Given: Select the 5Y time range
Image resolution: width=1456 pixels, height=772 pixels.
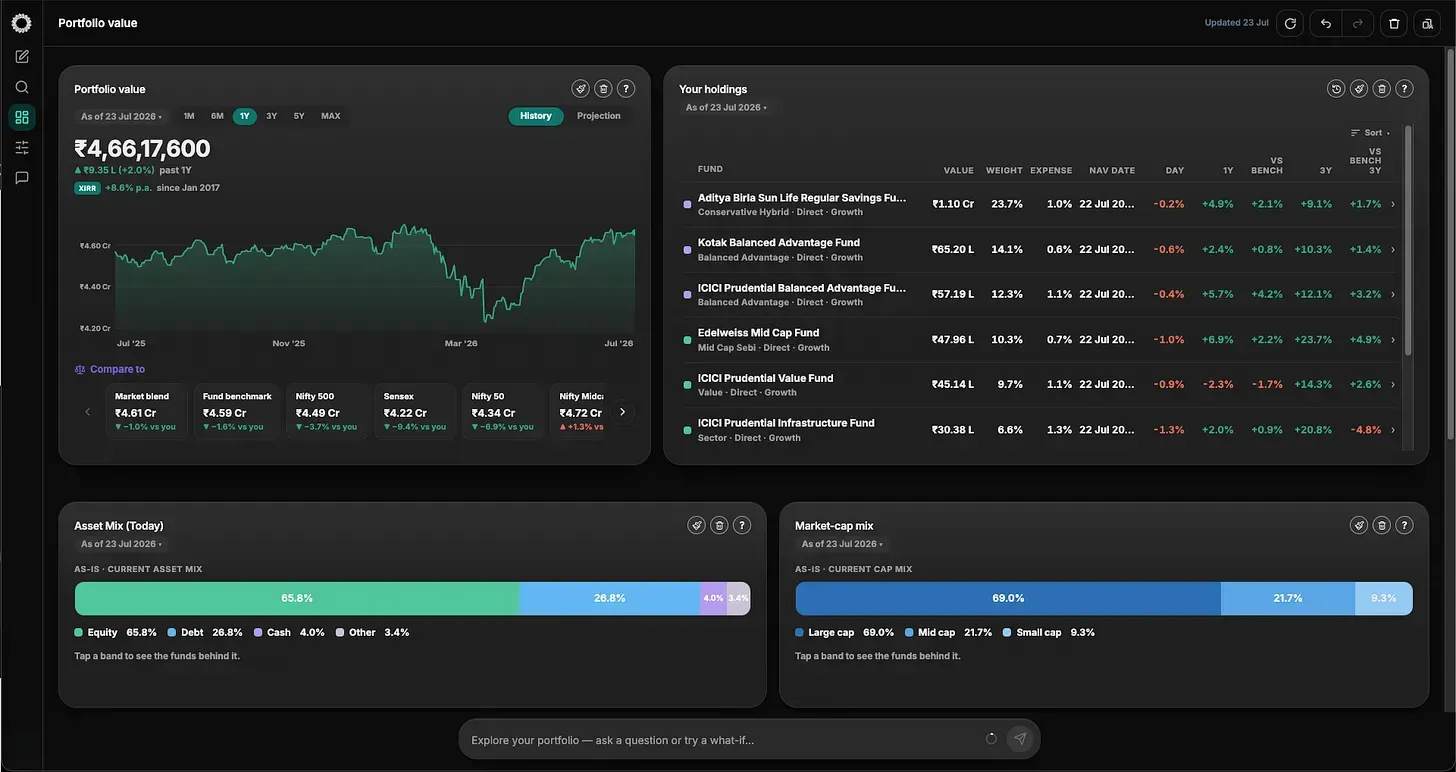Looking at the screenshot, I should coord(299,116).
